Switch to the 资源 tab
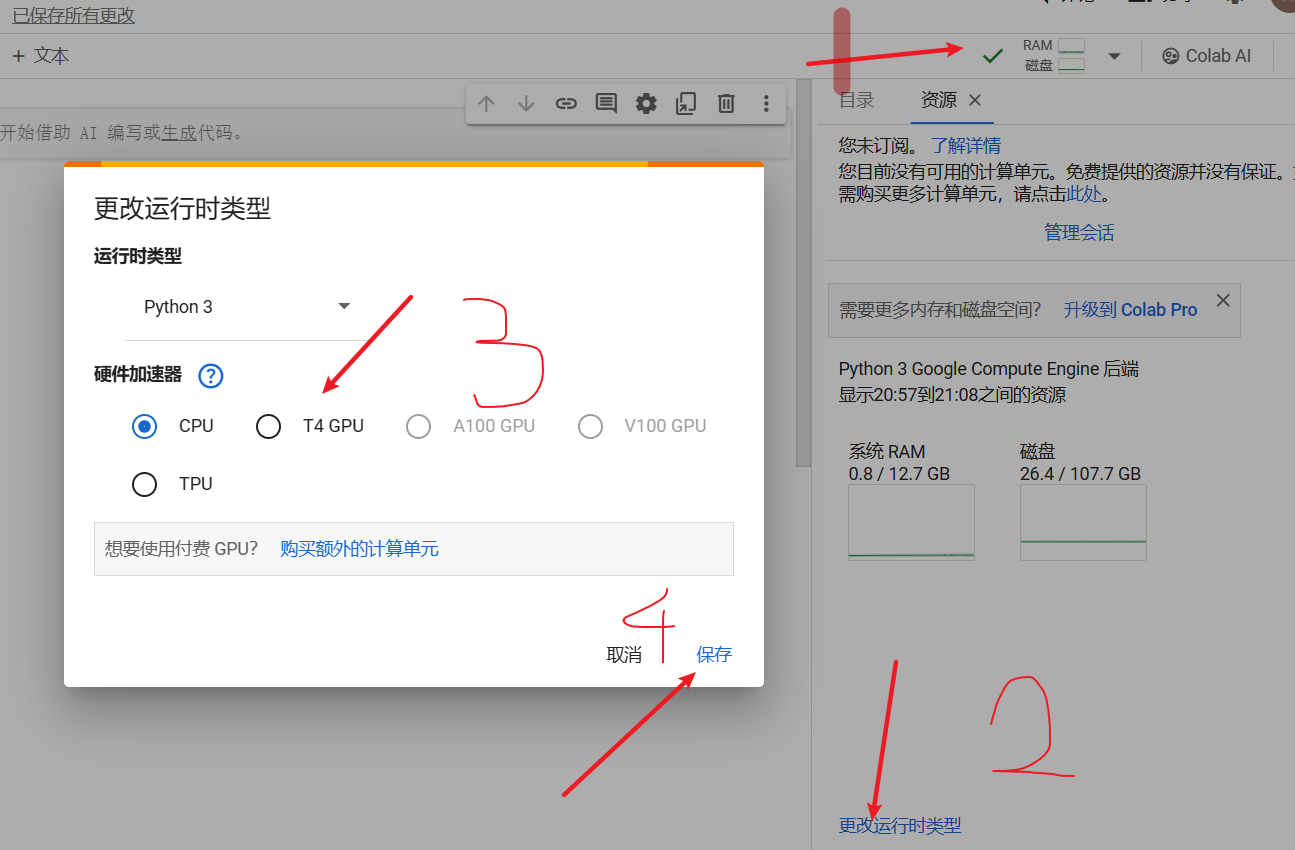The height and width of the screenshot is (850, 1295). pyautogui.click(x=939, y=100)
